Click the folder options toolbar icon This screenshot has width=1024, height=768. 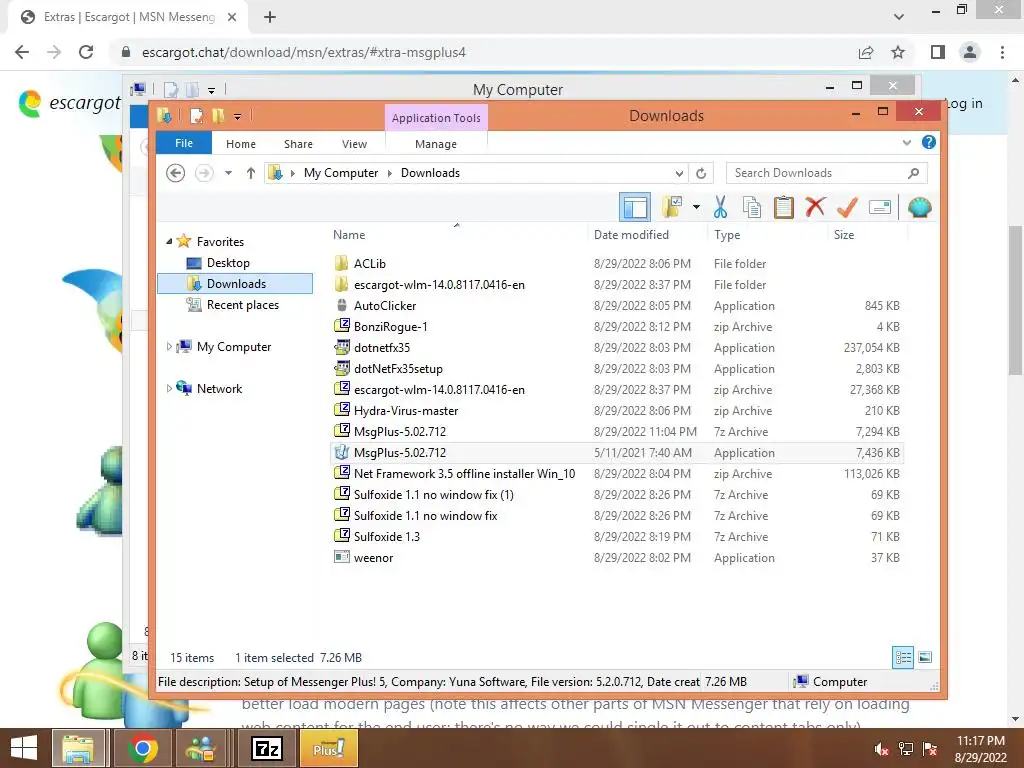tap(672, 208)
